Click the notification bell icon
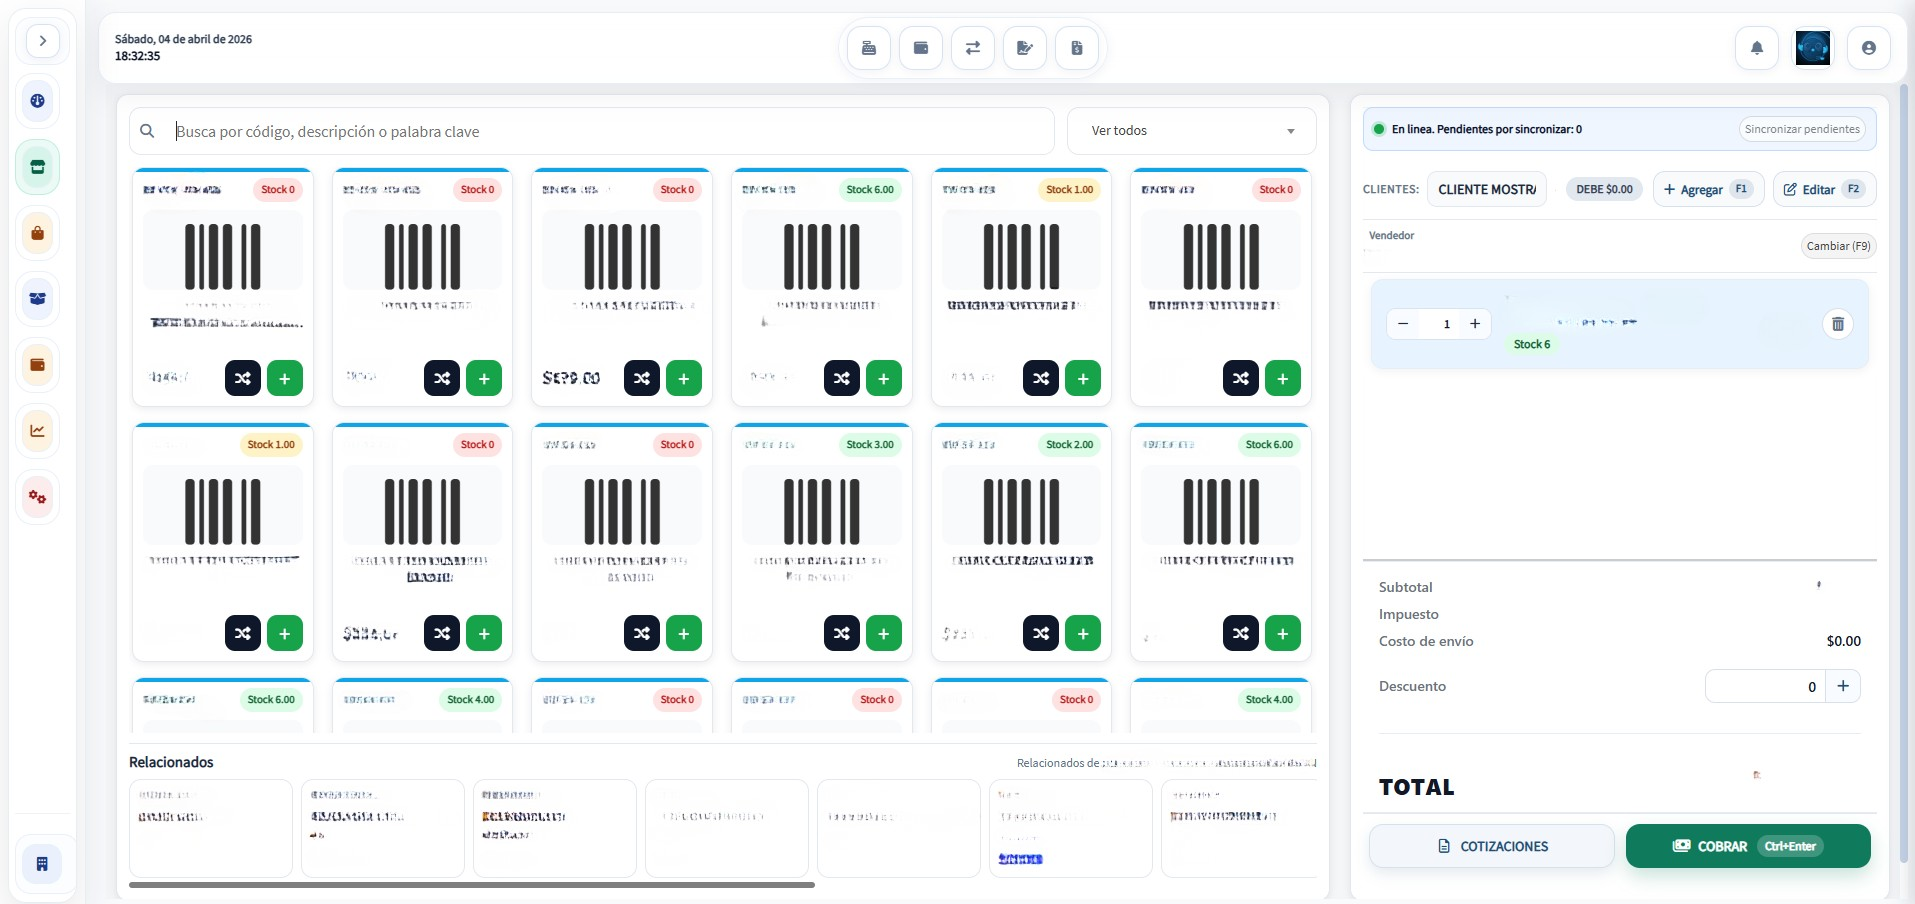Viewport: 1915px width, 904px height. [x=1756, y=47]
